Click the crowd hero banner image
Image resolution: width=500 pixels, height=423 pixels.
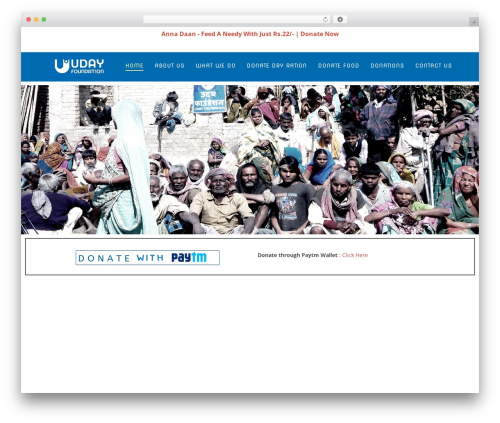(x=250, y=159)
